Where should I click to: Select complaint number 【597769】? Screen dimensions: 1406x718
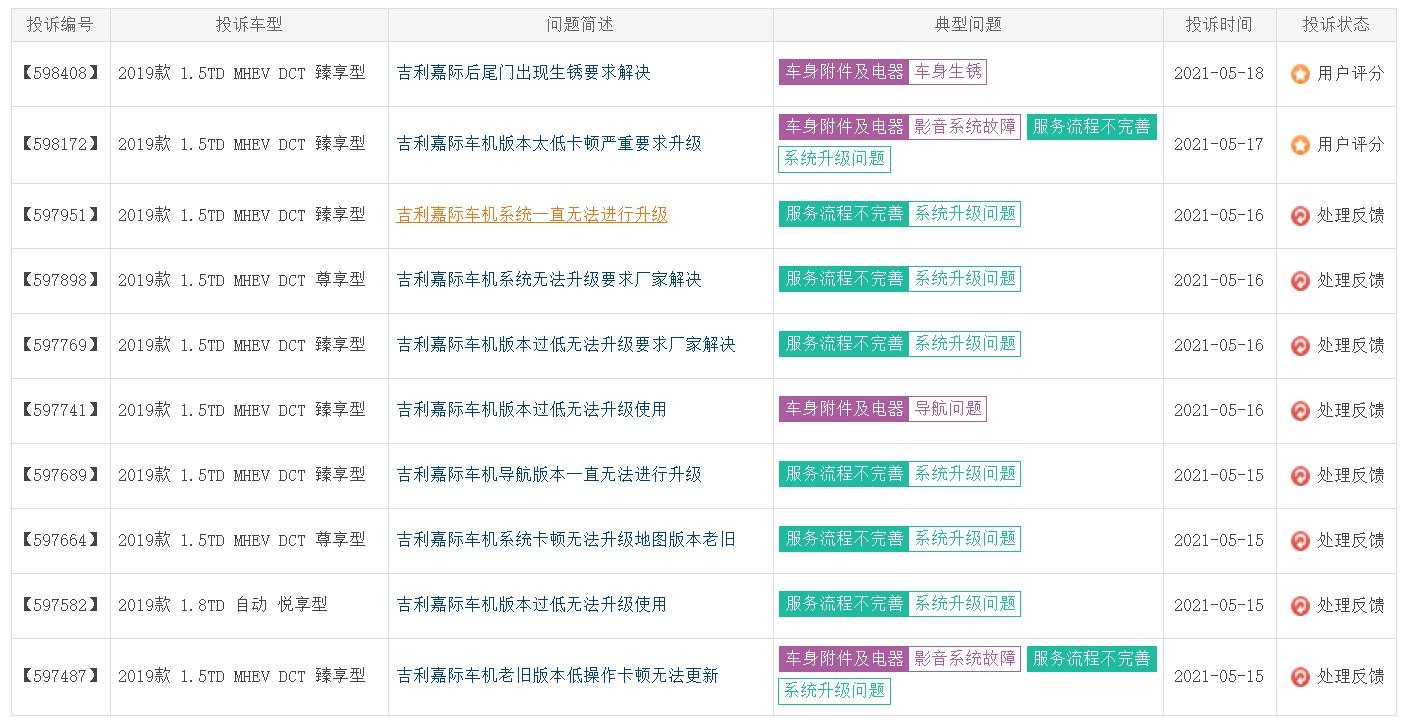point(60,346)
